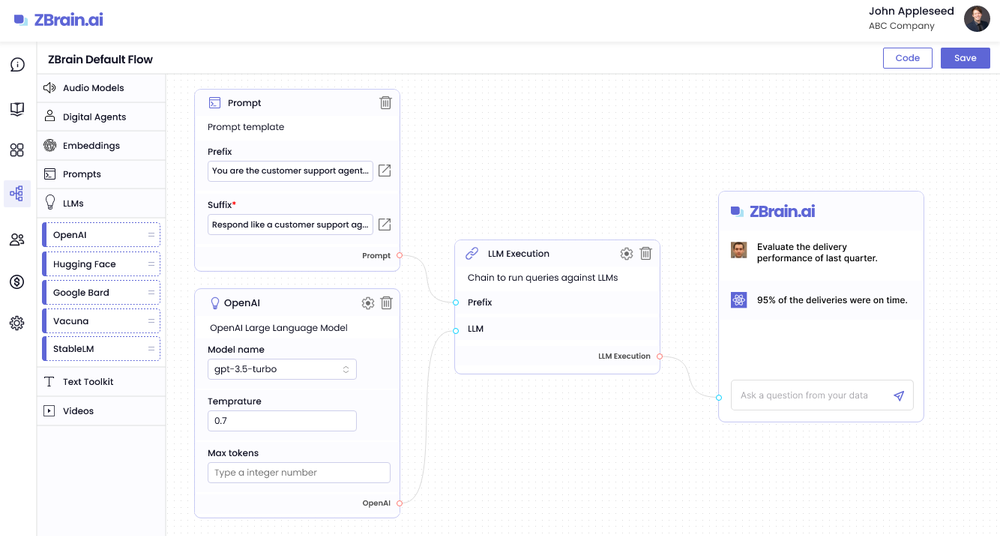Expand the Prefix field editor icon

coord(384,171)
